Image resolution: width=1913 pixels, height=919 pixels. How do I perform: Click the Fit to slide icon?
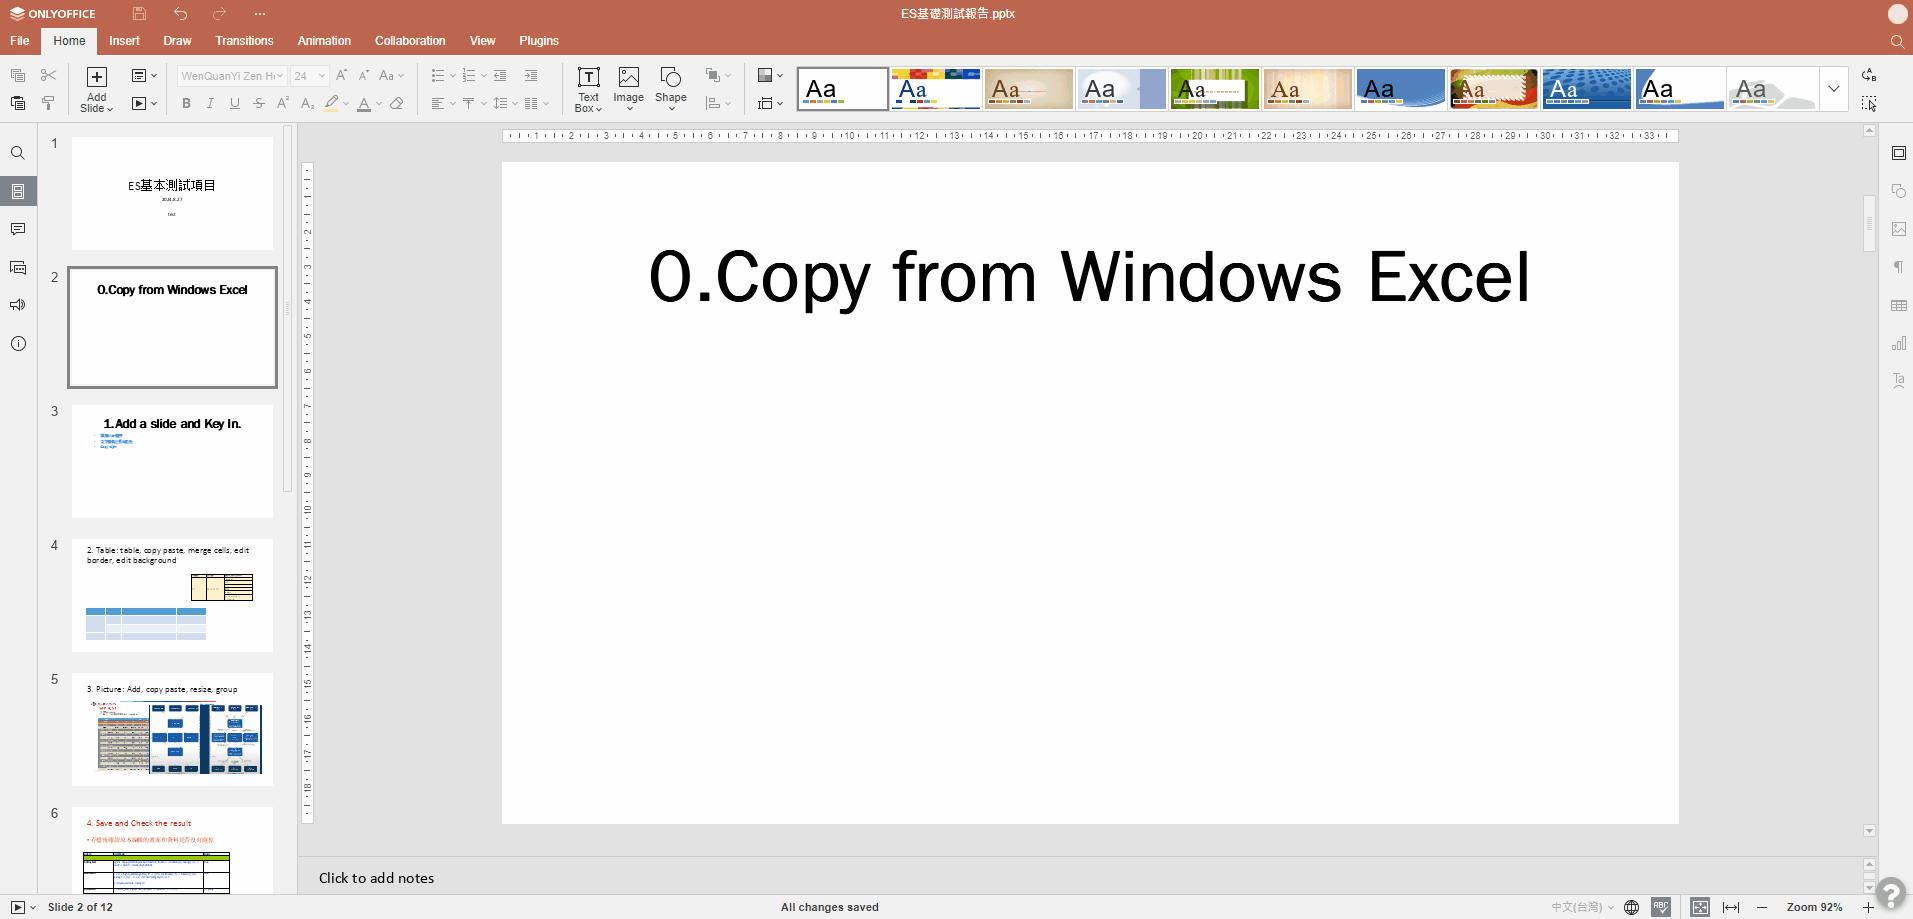click(1700, 907)
